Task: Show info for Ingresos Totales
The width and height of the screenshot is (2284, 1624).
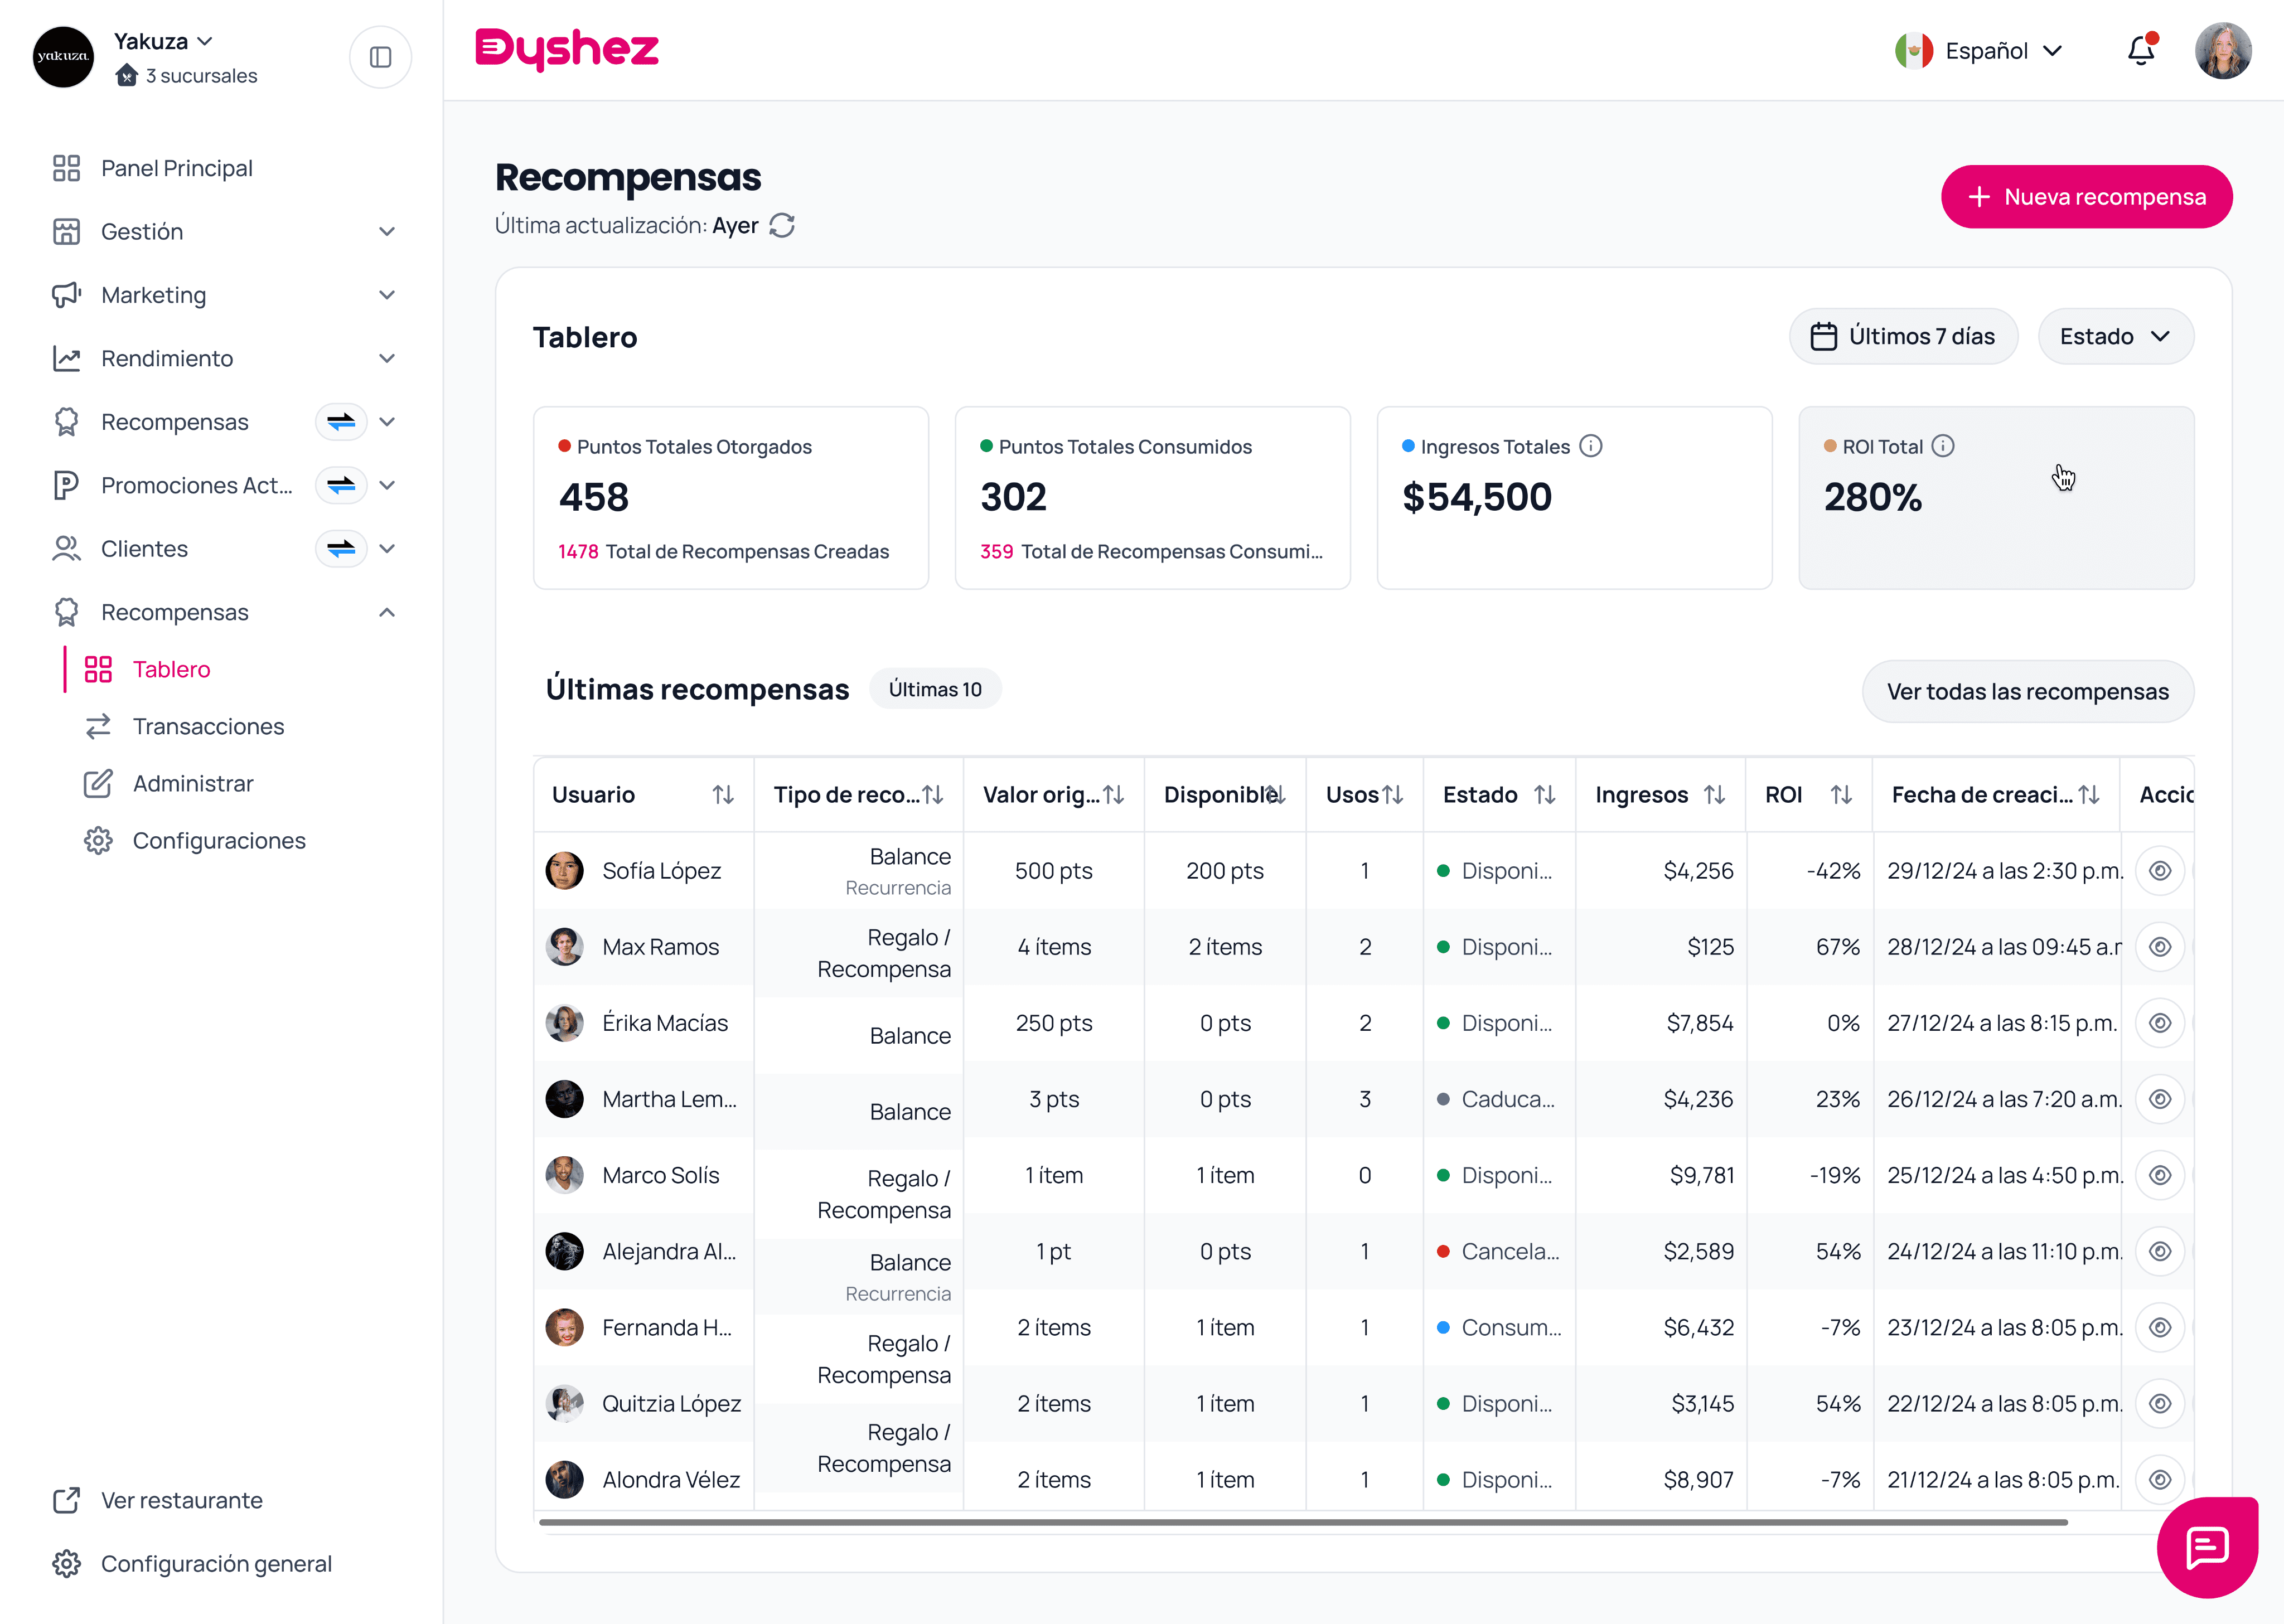Action: [x=1591, y=446]
